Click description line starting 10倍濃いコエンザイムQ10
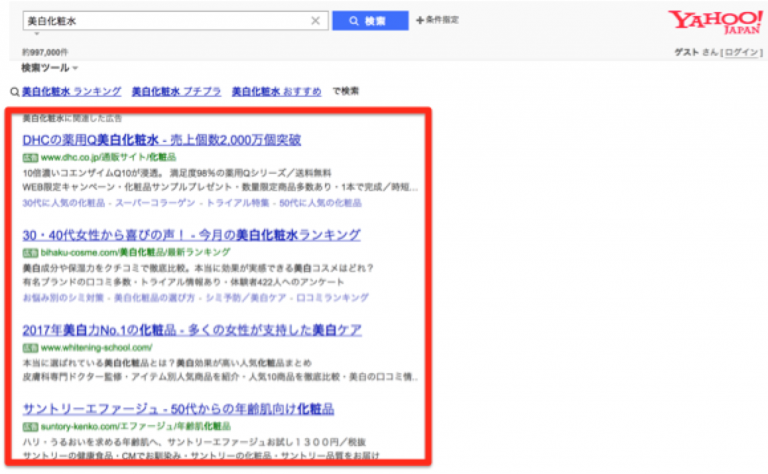The height and width of the screenshot is (474, 768). (177, 173)
